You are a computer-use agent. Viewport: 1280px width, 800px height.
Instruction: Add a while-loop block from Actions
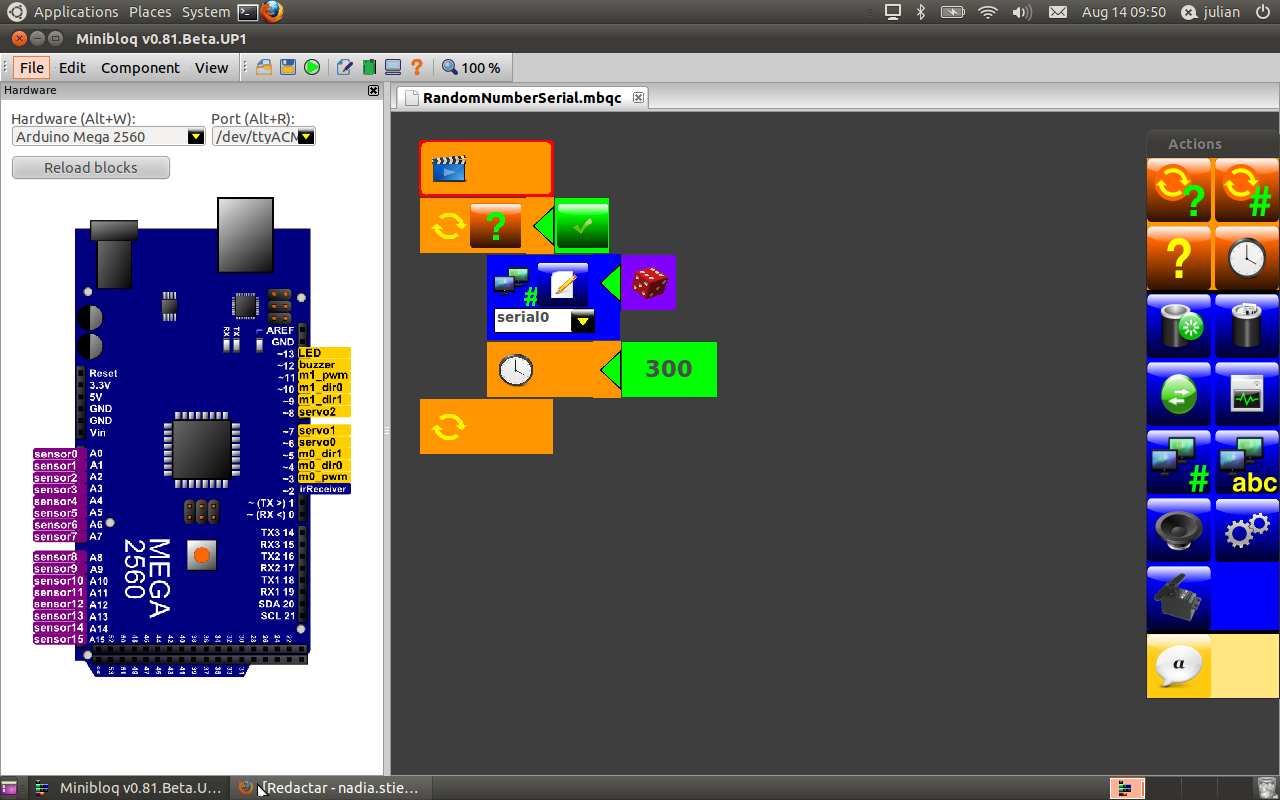coord(1179,190)
